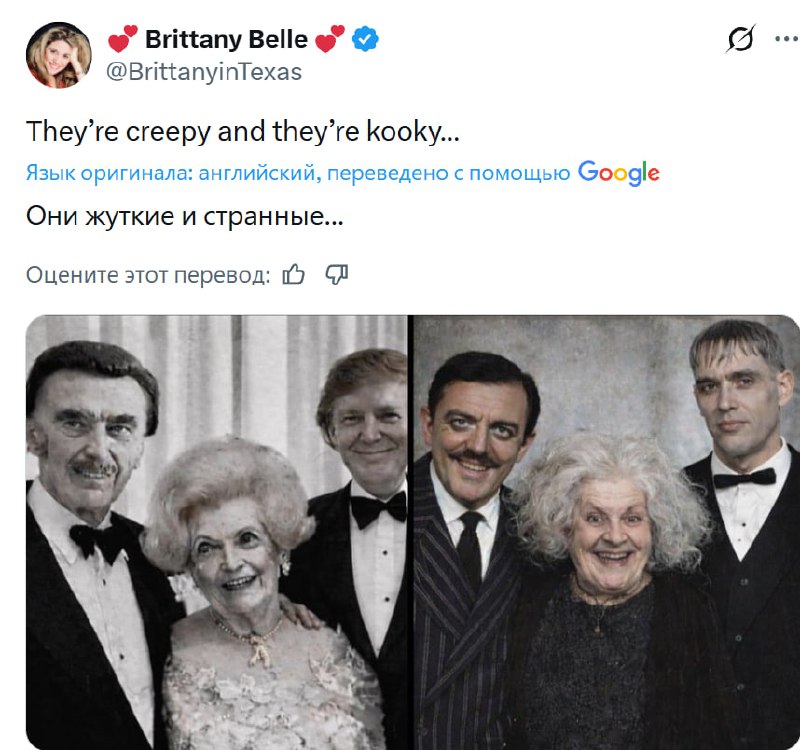The image size is (800, 750).
Task: Open the three-dot more options menu
Action: coord(786,40)
